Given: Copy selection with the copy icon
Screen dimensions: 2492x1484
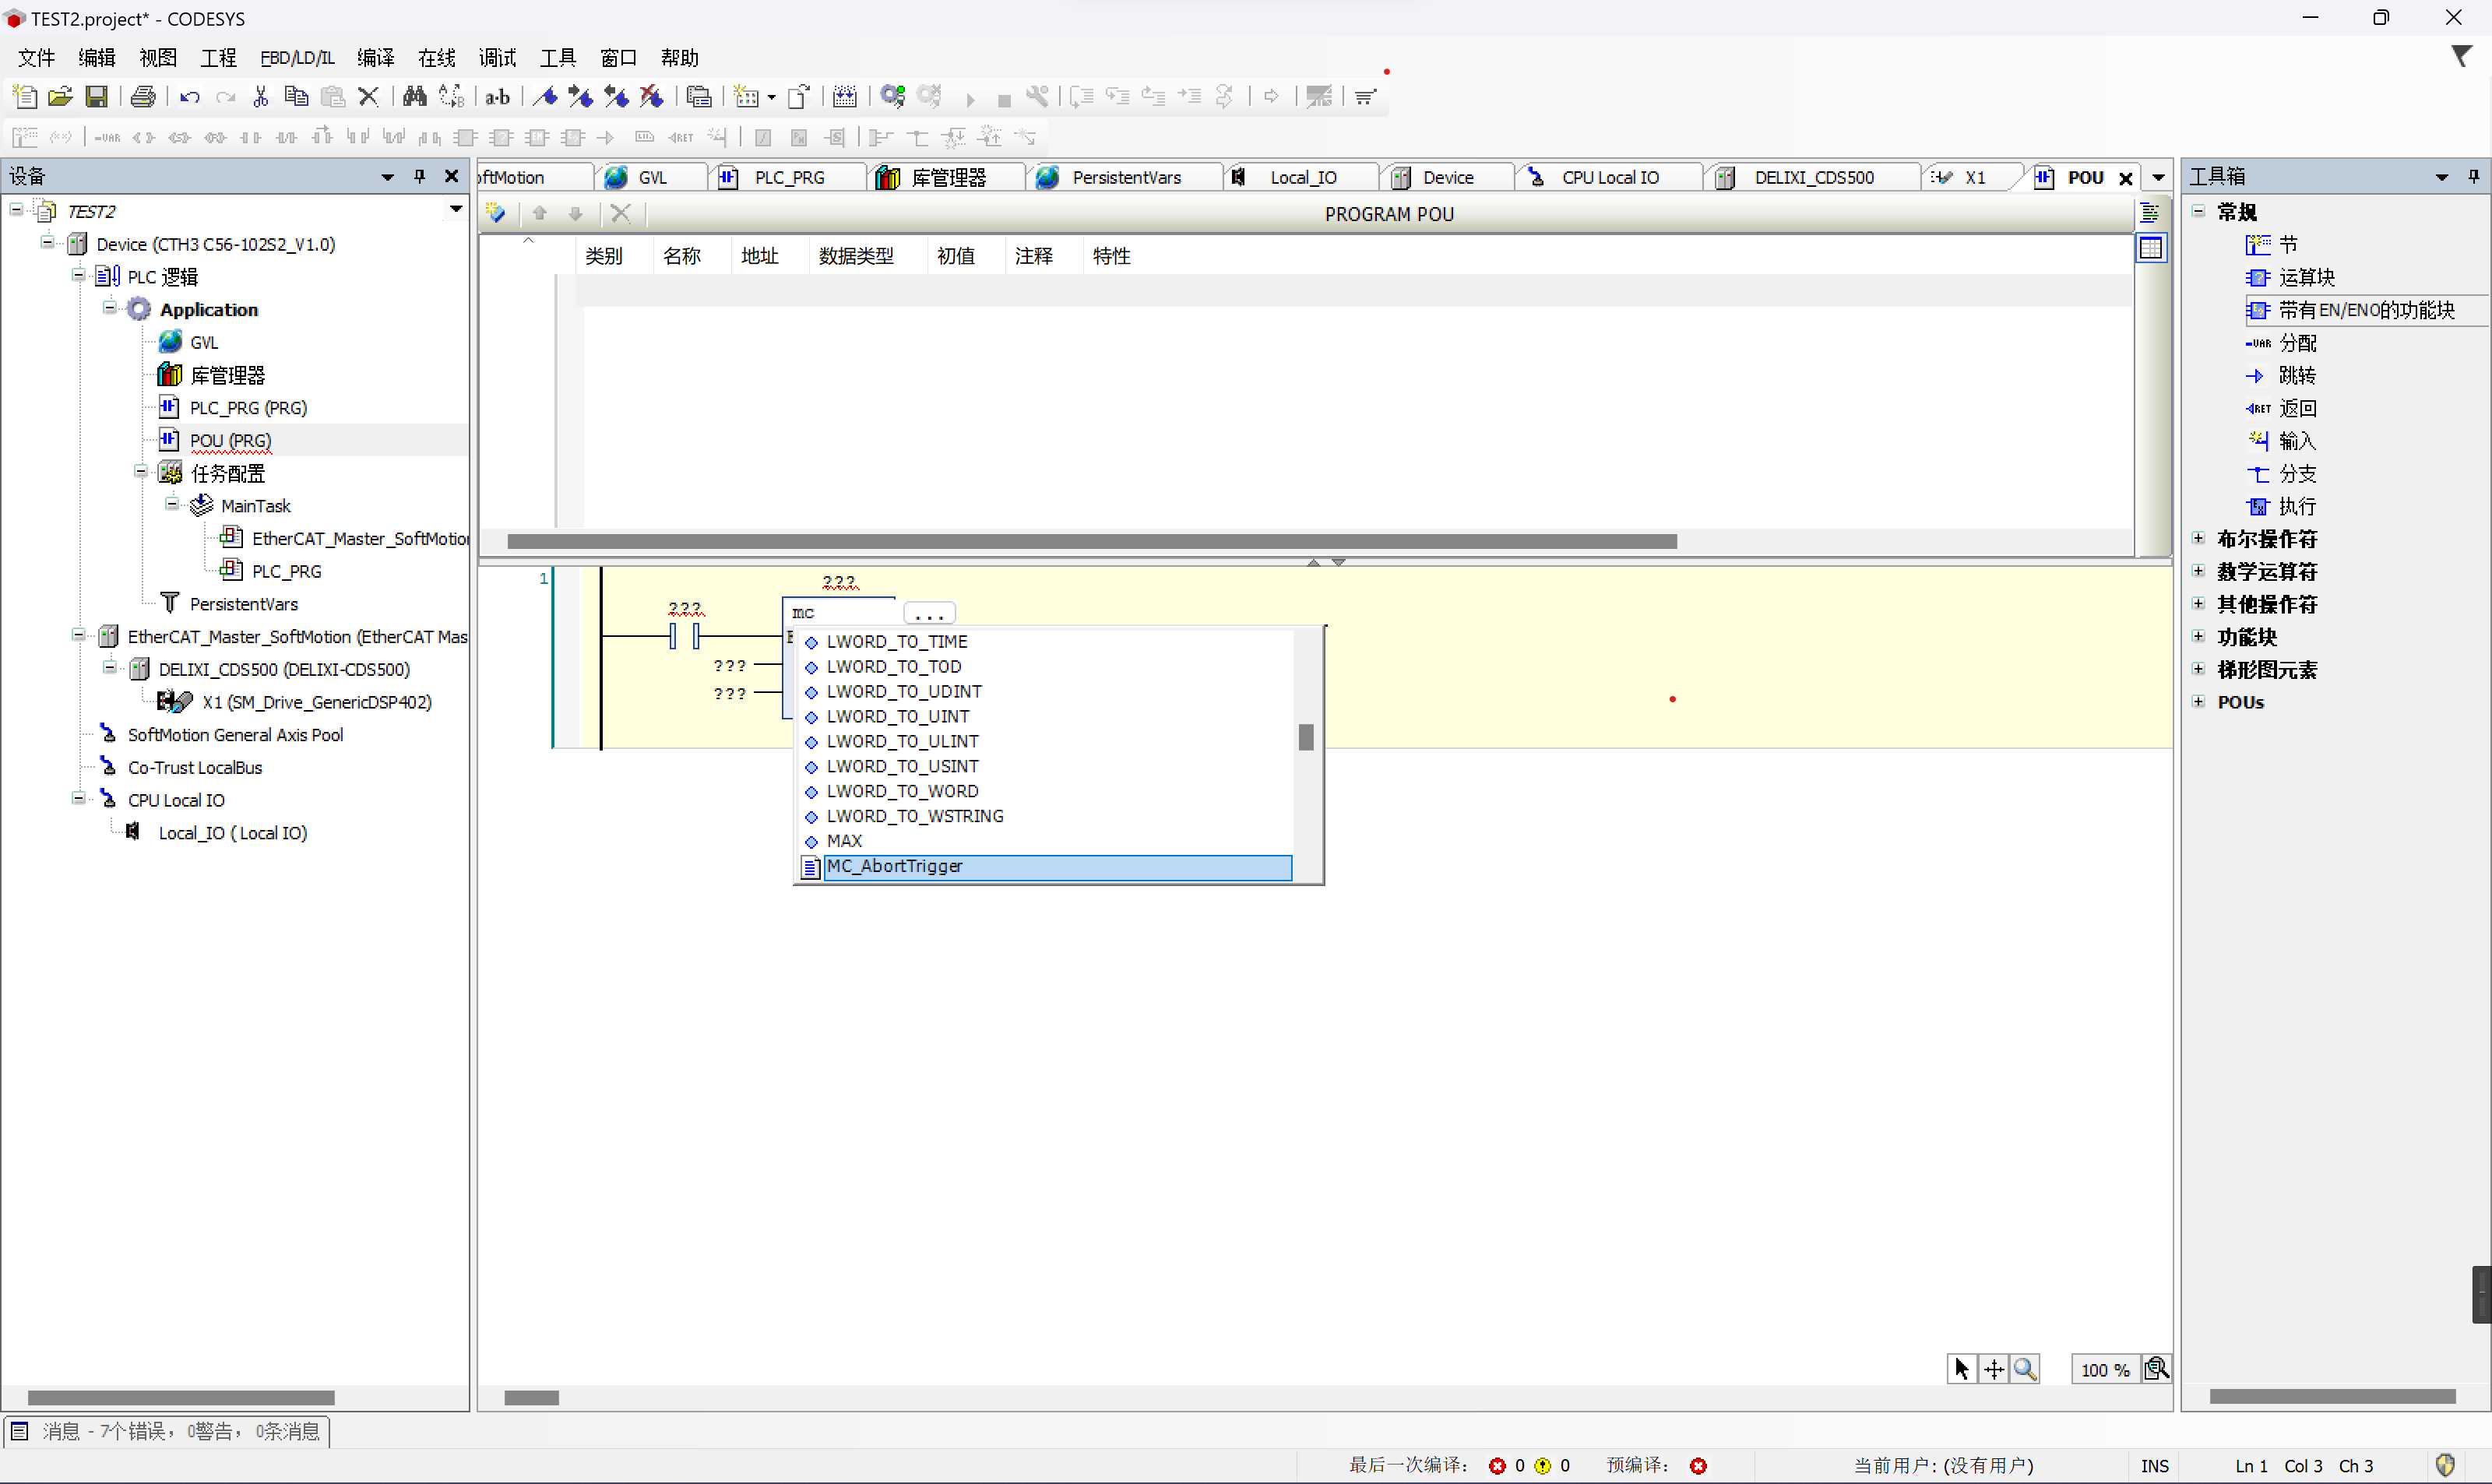Looking at the screenshot, I should pos(296,97).
